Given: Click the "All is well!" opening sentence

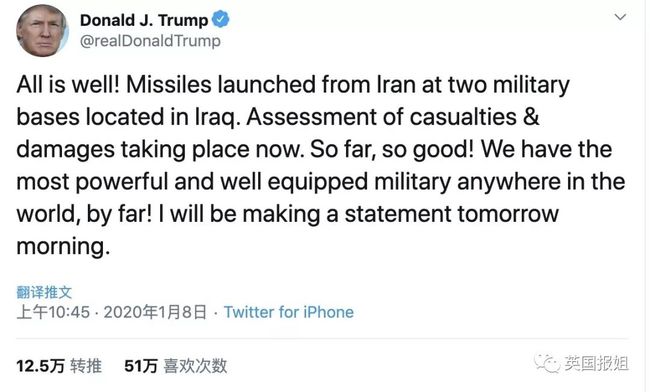Looking at the screenshot, I should [x=68, y=85].
